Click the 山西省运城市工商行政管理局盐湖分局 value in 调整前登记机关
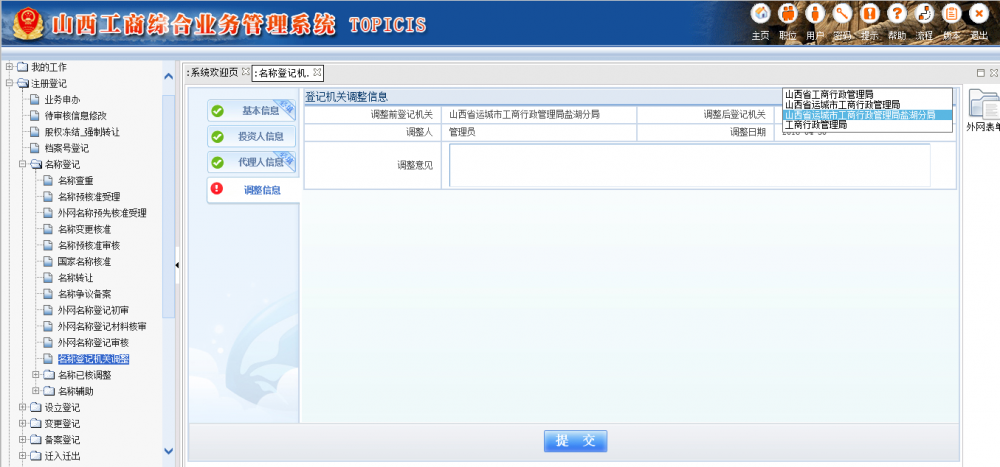 pyautogui.click(x=524, y=115)
